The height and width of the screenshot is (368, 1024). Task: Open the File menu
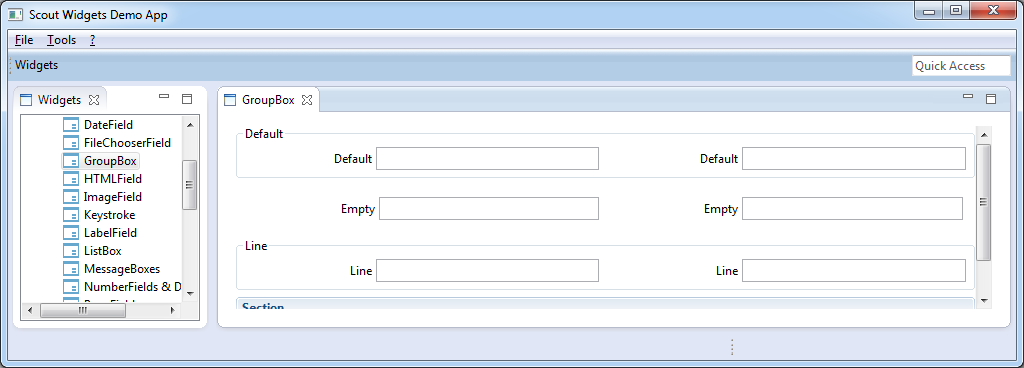pyautogui.click(x=24, y=40)
